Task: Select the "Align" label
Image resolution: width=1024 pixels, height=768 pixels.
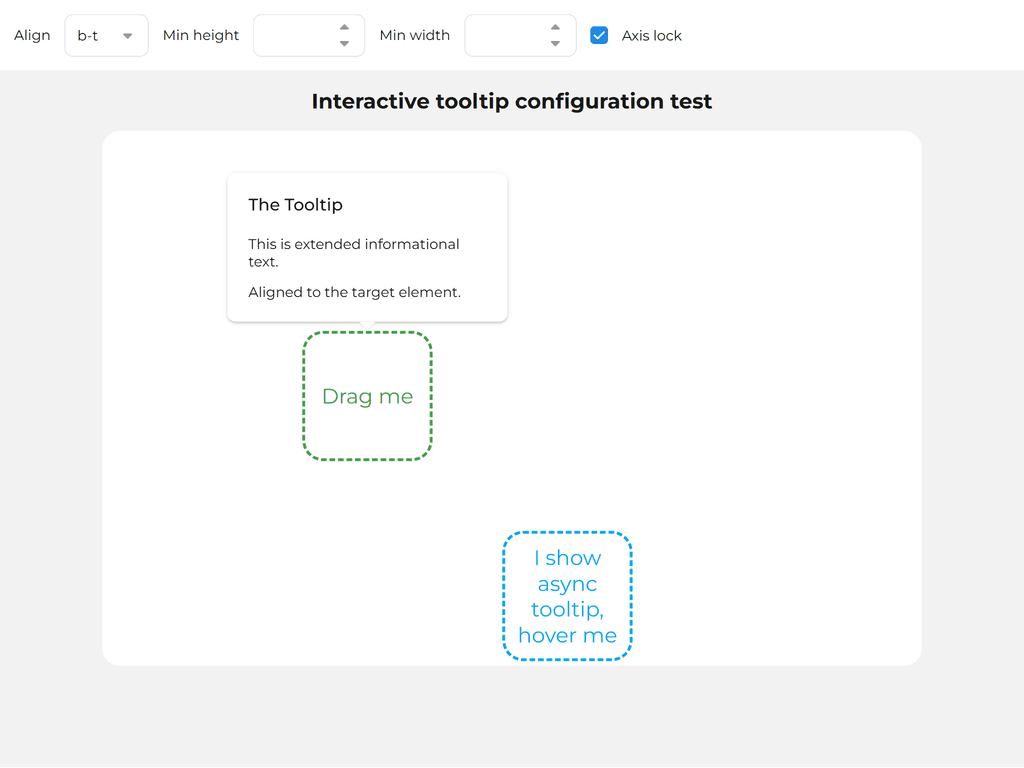Action: [x=32, y=36]
